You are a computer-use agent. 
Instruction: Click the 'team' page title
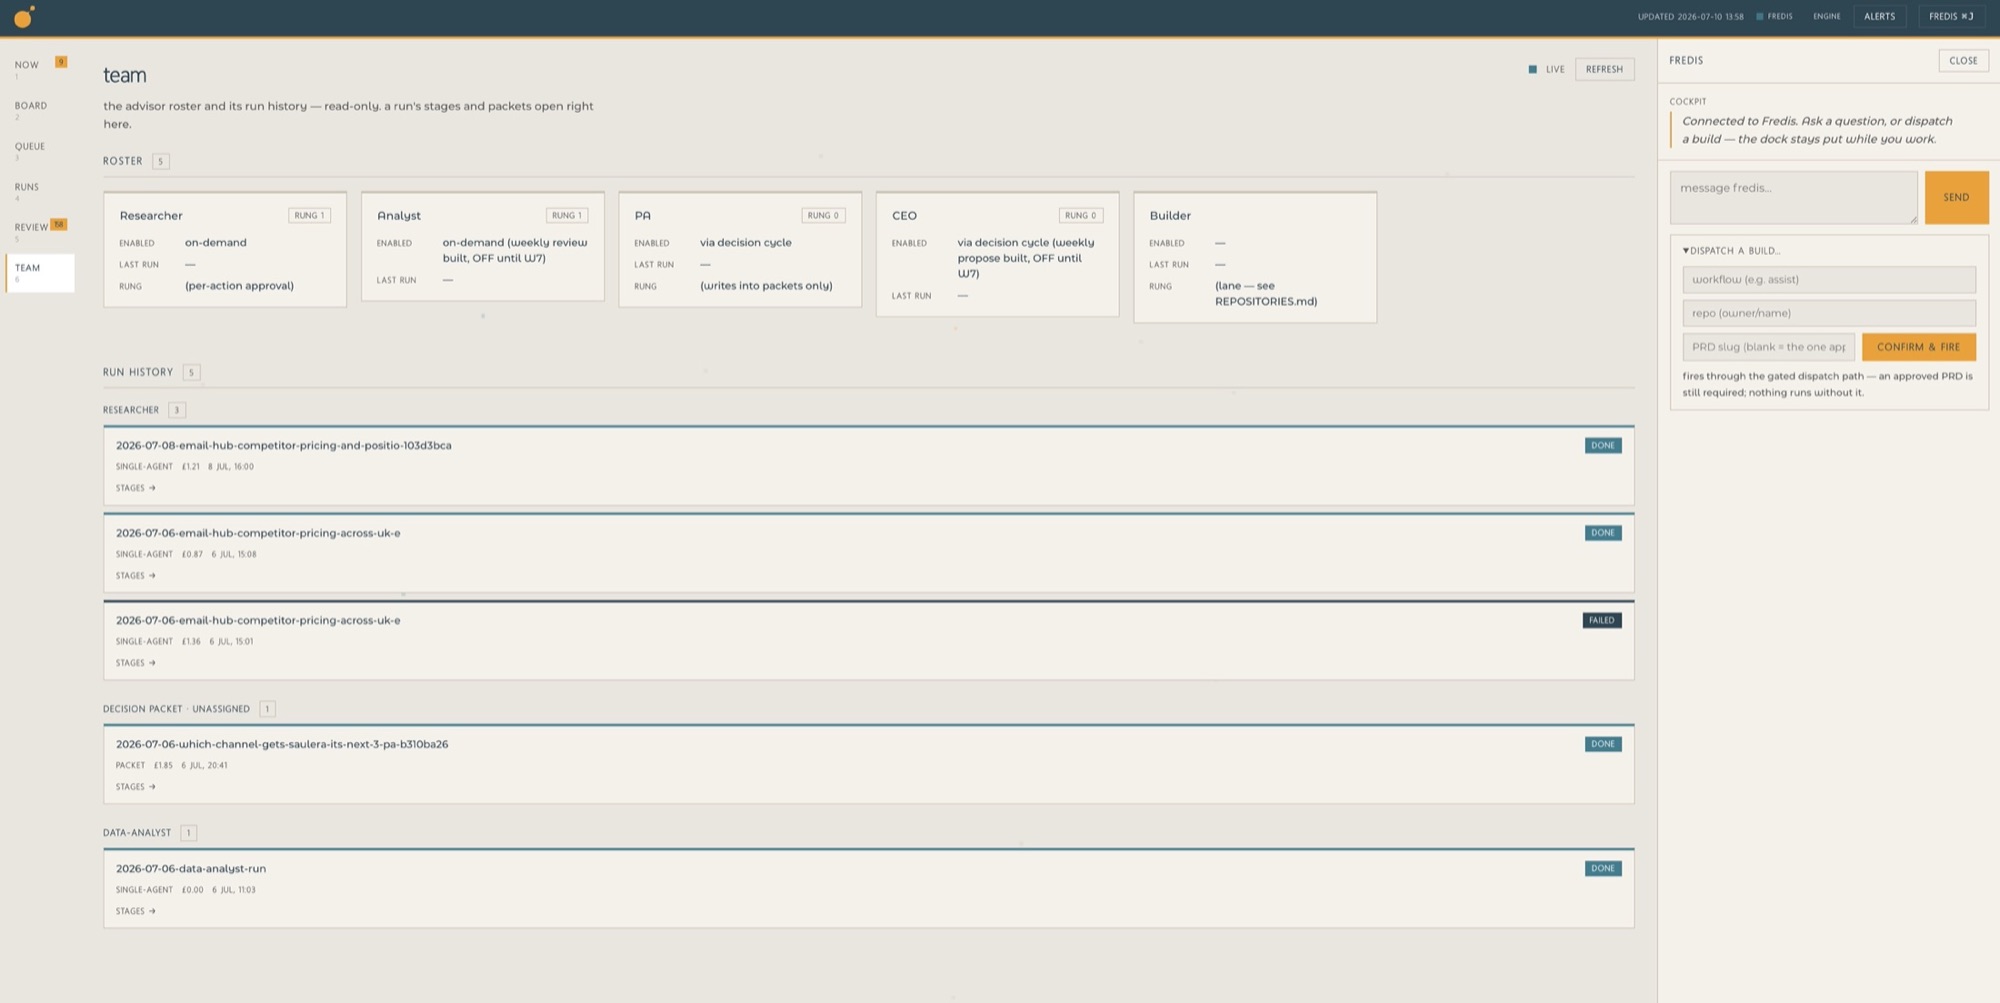click(x=125, y=75)
